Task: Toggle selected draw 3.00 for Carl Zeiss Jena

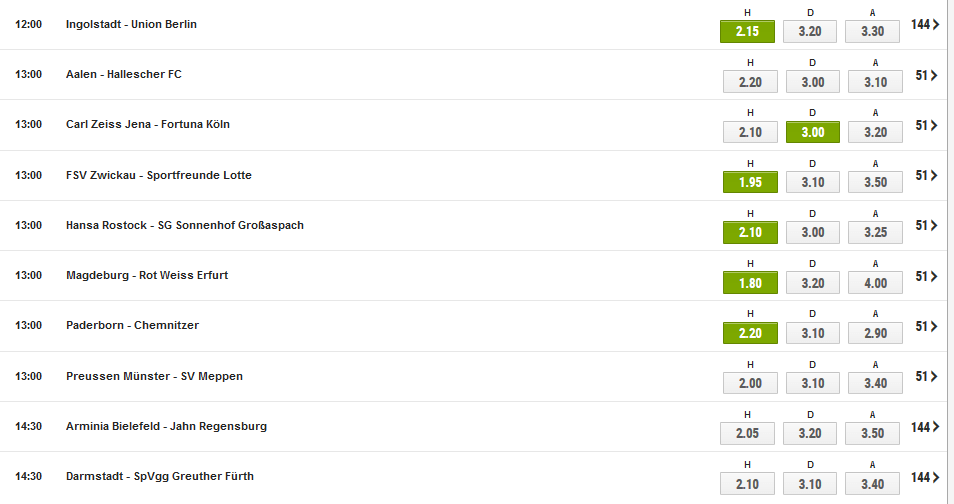Action: pyautogui.click(x=813, y=132)
